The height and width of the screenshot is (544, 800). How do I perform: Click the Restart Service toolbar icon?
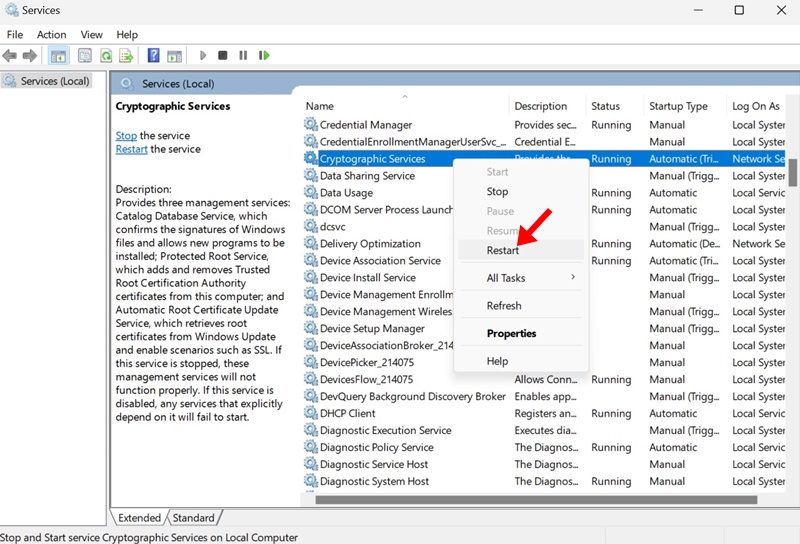coord(264,56)
